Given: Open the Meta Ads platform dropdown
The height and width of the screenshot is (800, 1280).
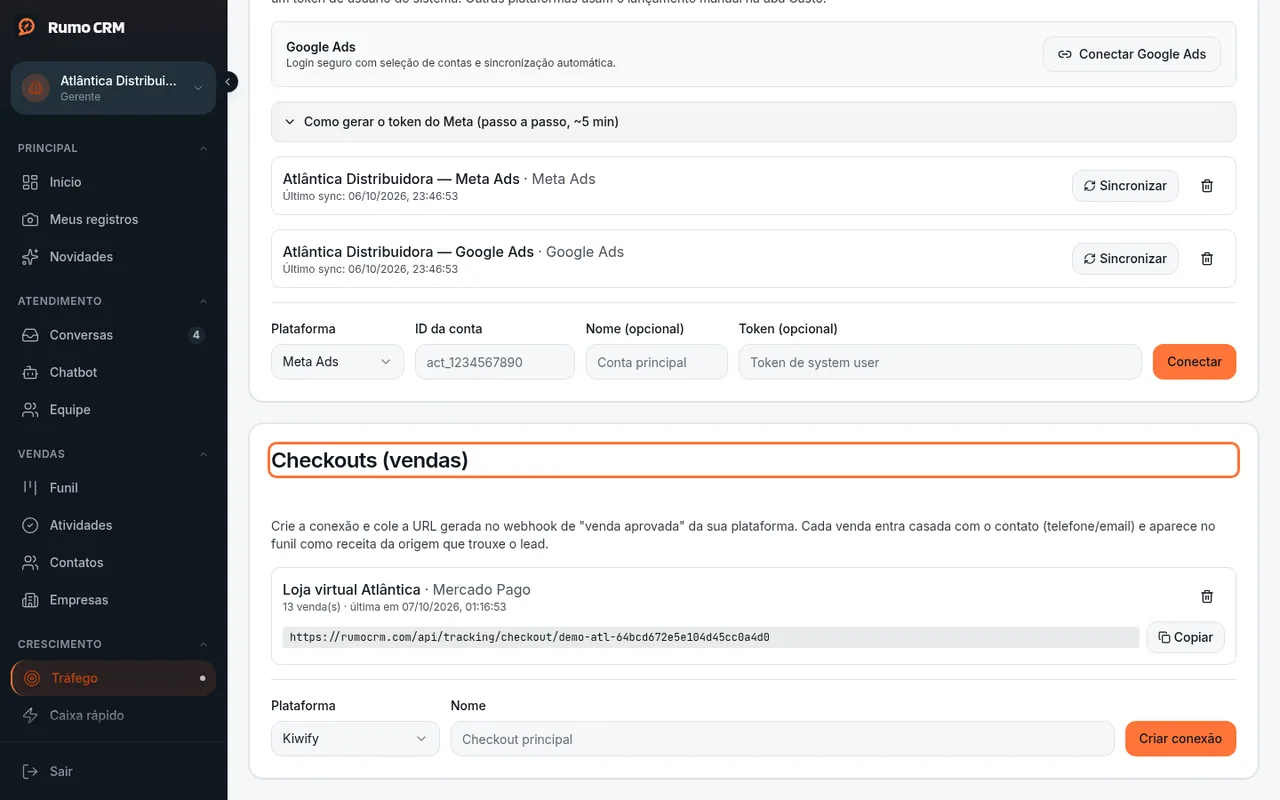Looking at the screenshot, I should pos(337,362).
